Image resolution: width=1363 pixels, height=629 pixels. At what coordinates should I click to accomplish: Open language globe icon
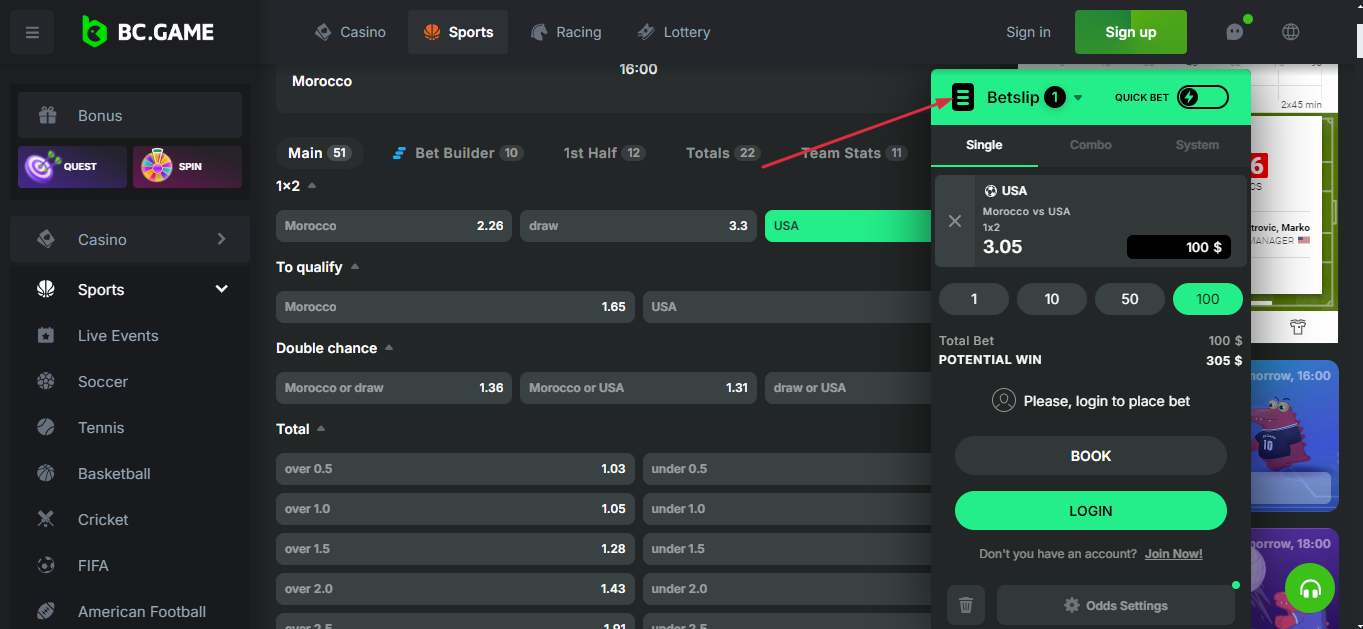click(1291, 32)
